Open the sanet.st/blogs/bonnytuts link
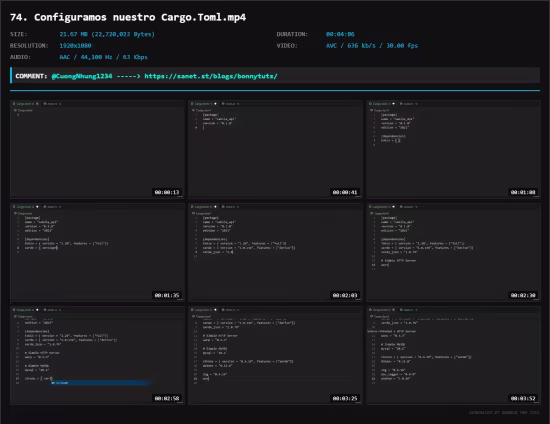 click(x=211, y=76)
